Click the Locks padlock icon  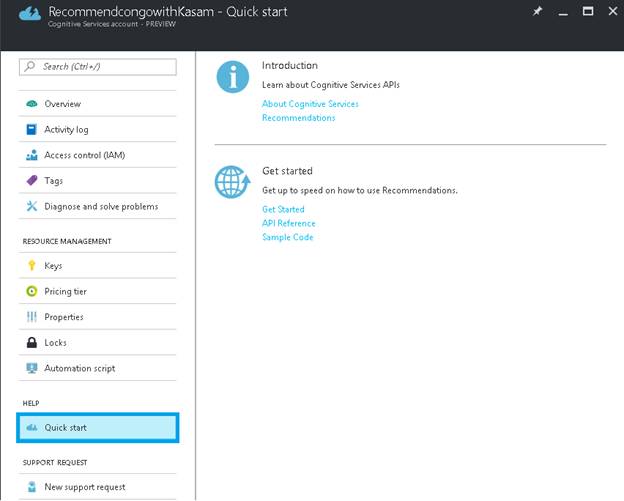tap(32, 342)
